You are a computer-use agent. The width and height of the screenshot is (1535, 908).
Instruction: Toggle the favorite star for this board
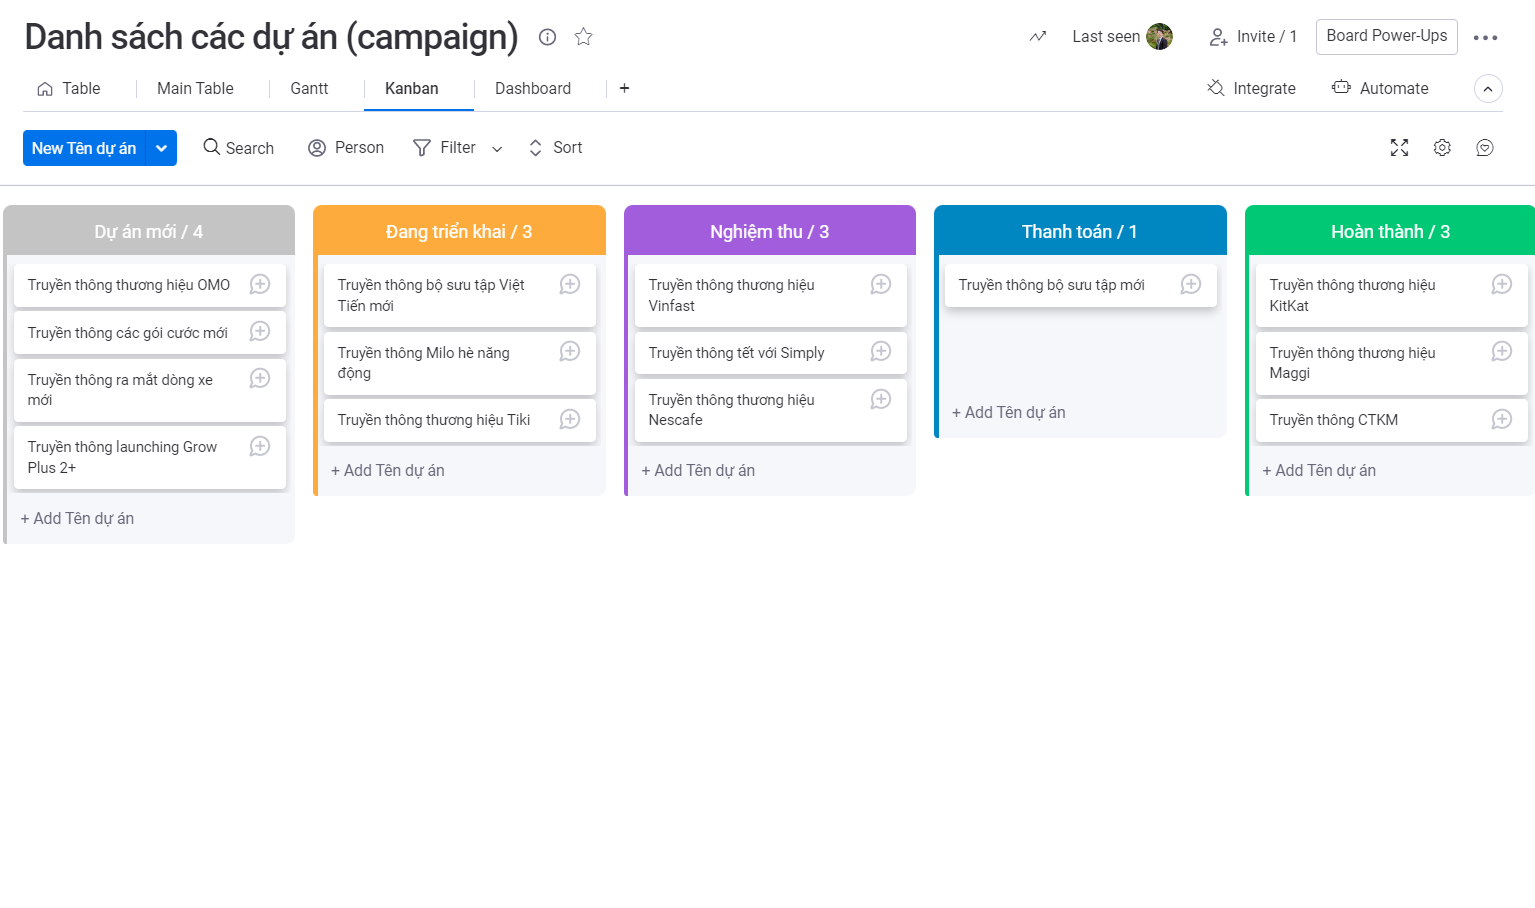click(583, 37)
